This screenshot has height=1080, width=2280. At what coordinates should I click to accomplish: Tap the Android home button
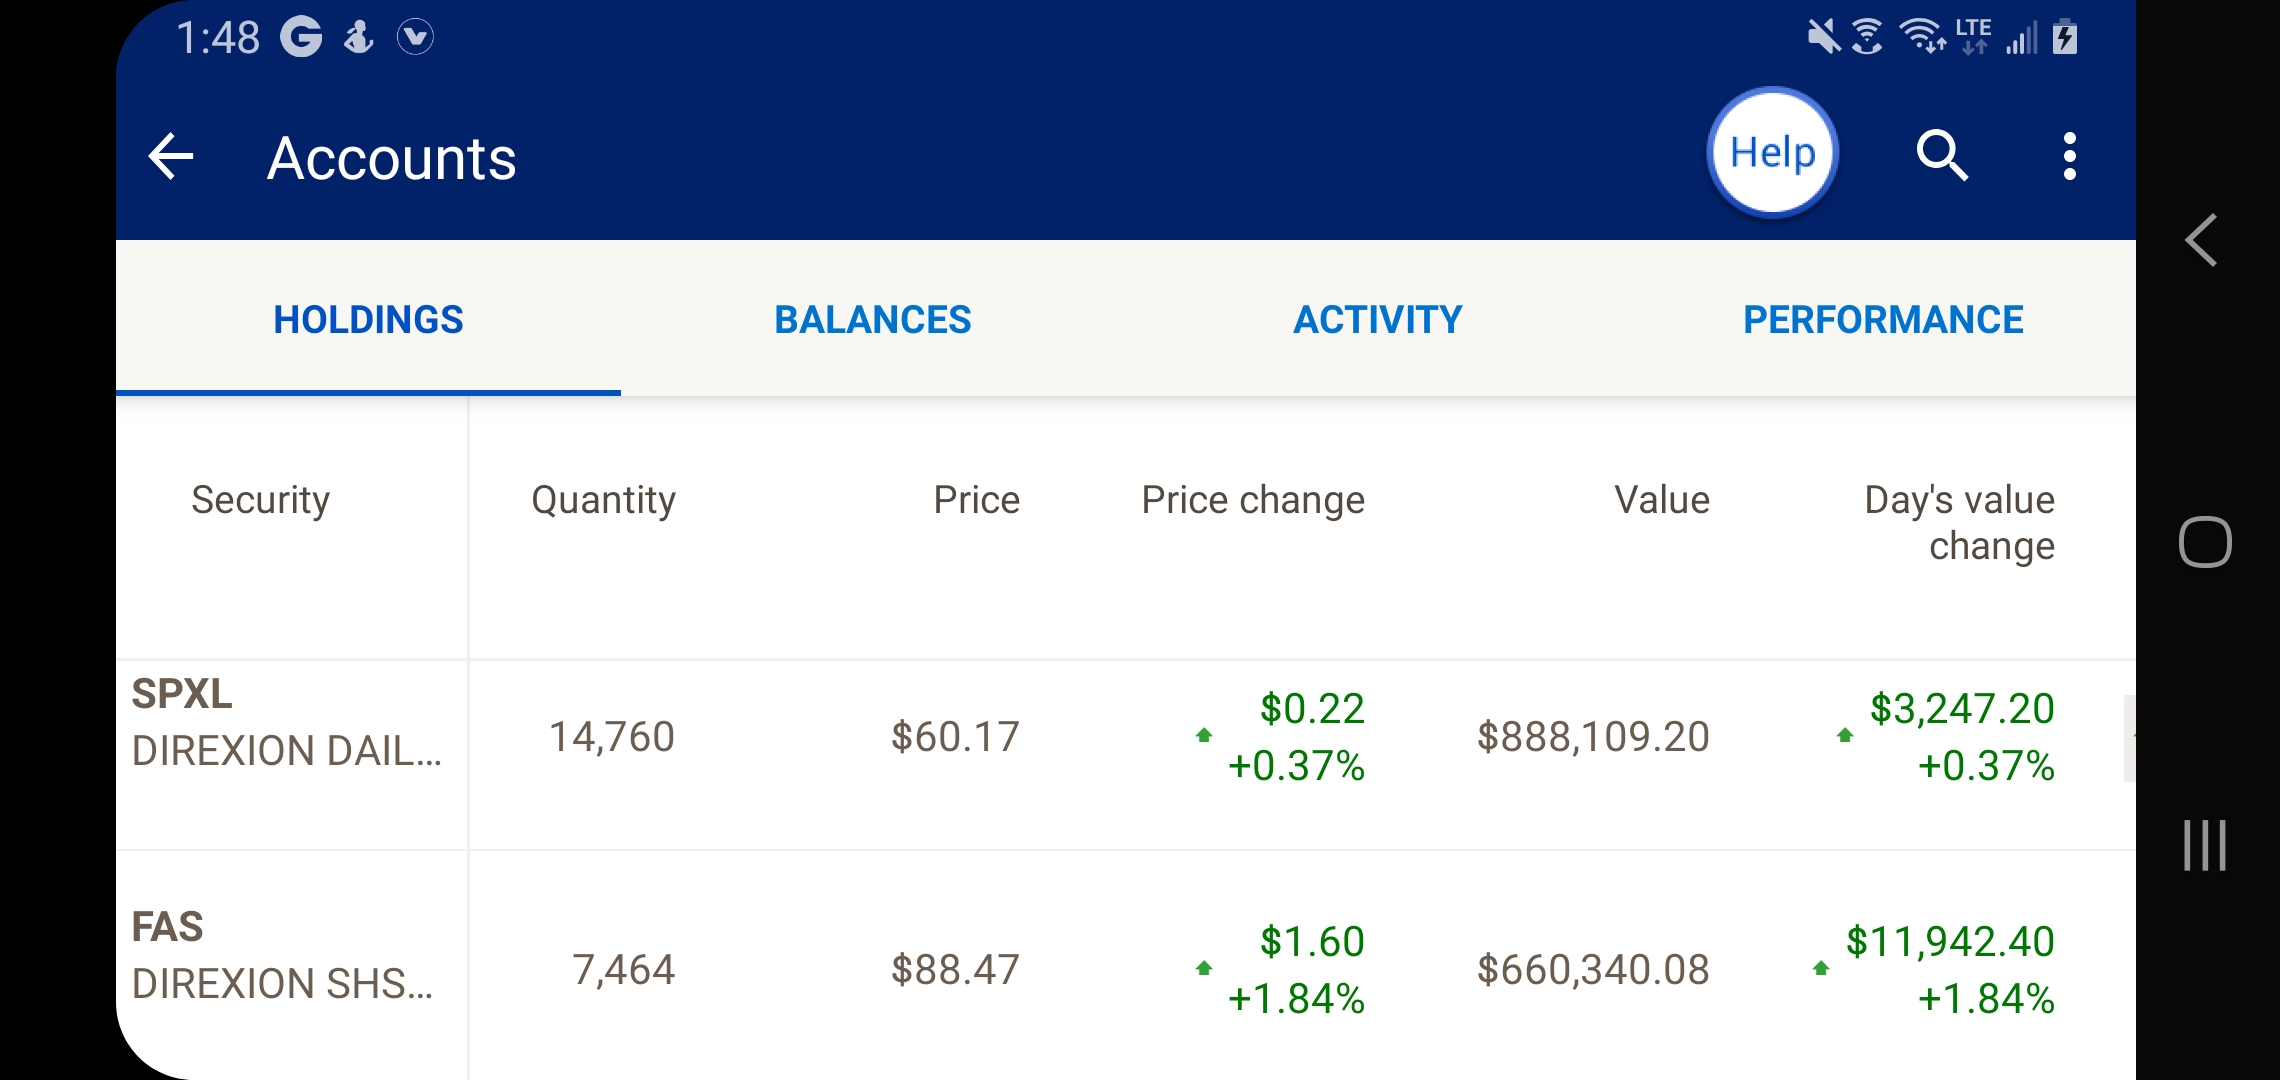[x=2205, y=542]
